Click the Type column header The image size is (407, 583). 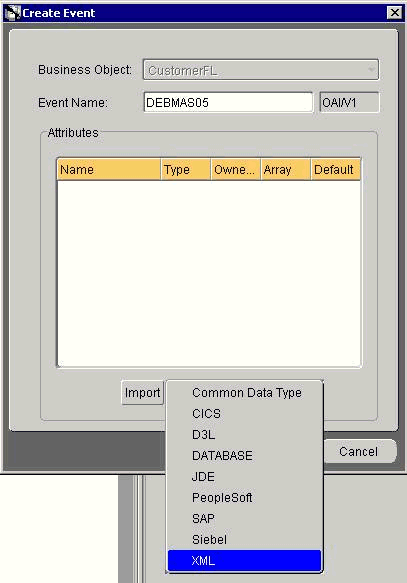[186, 170]
